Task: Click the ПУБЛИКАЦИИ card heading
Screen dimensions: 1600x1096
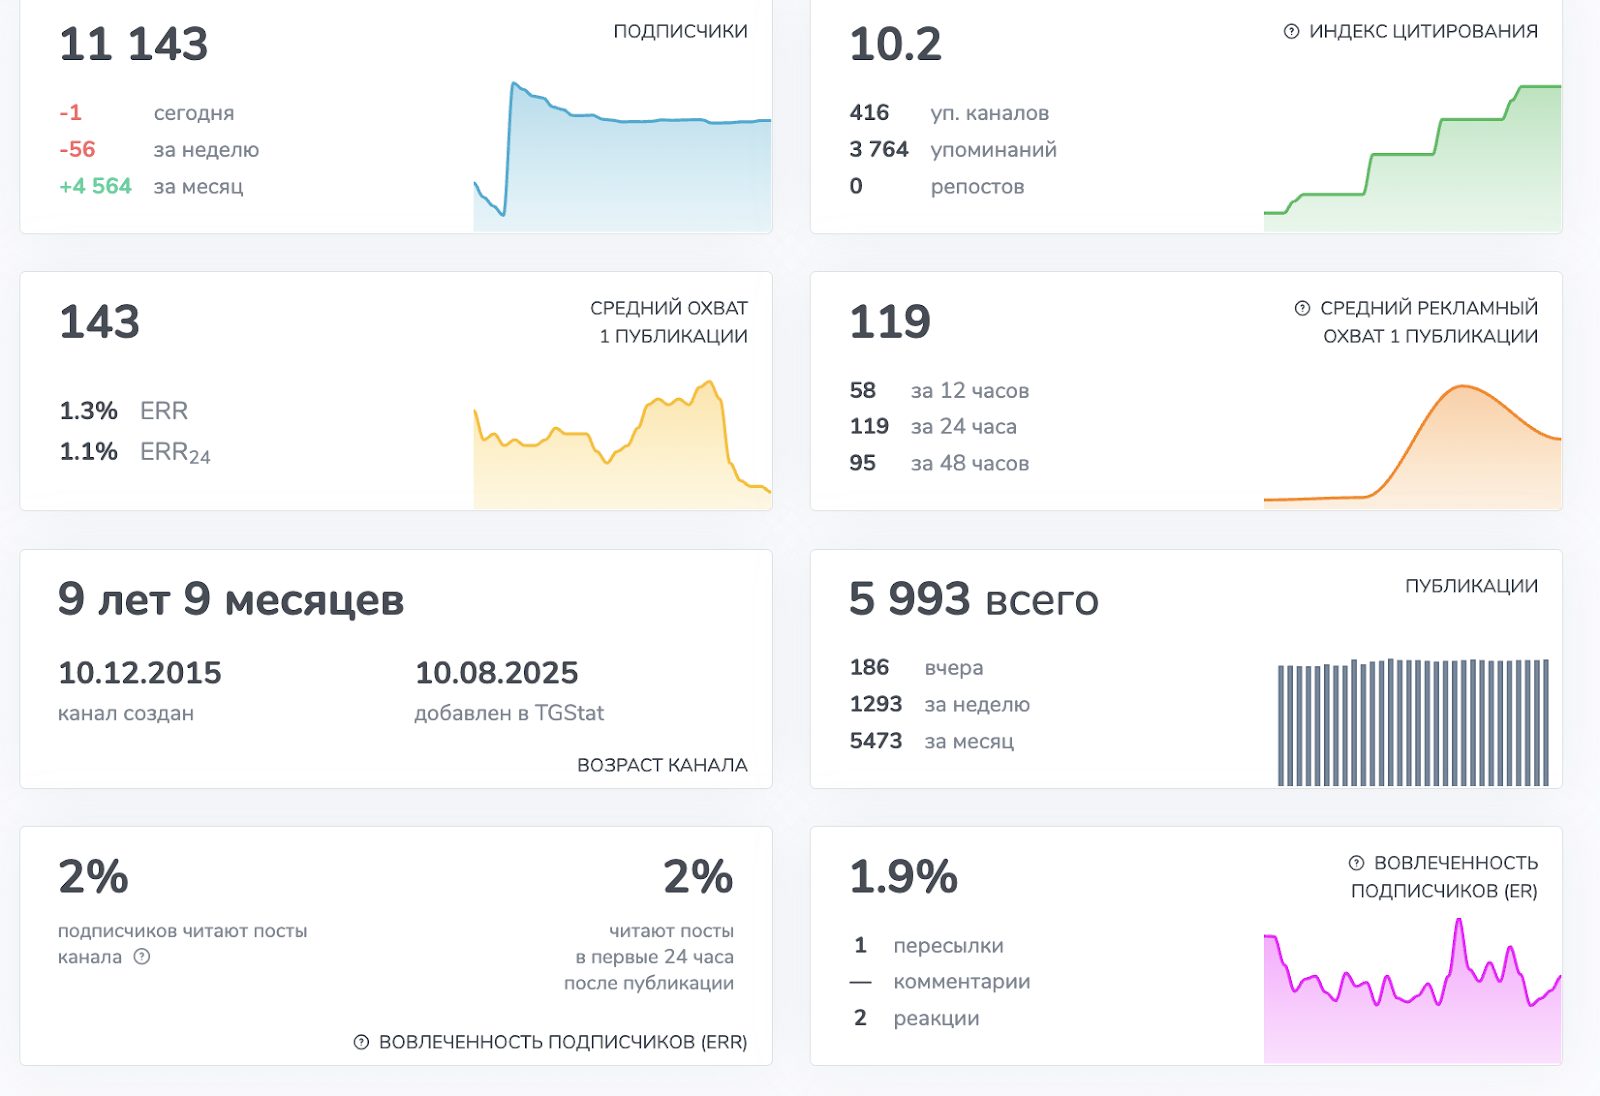Action: [1471, 586]
